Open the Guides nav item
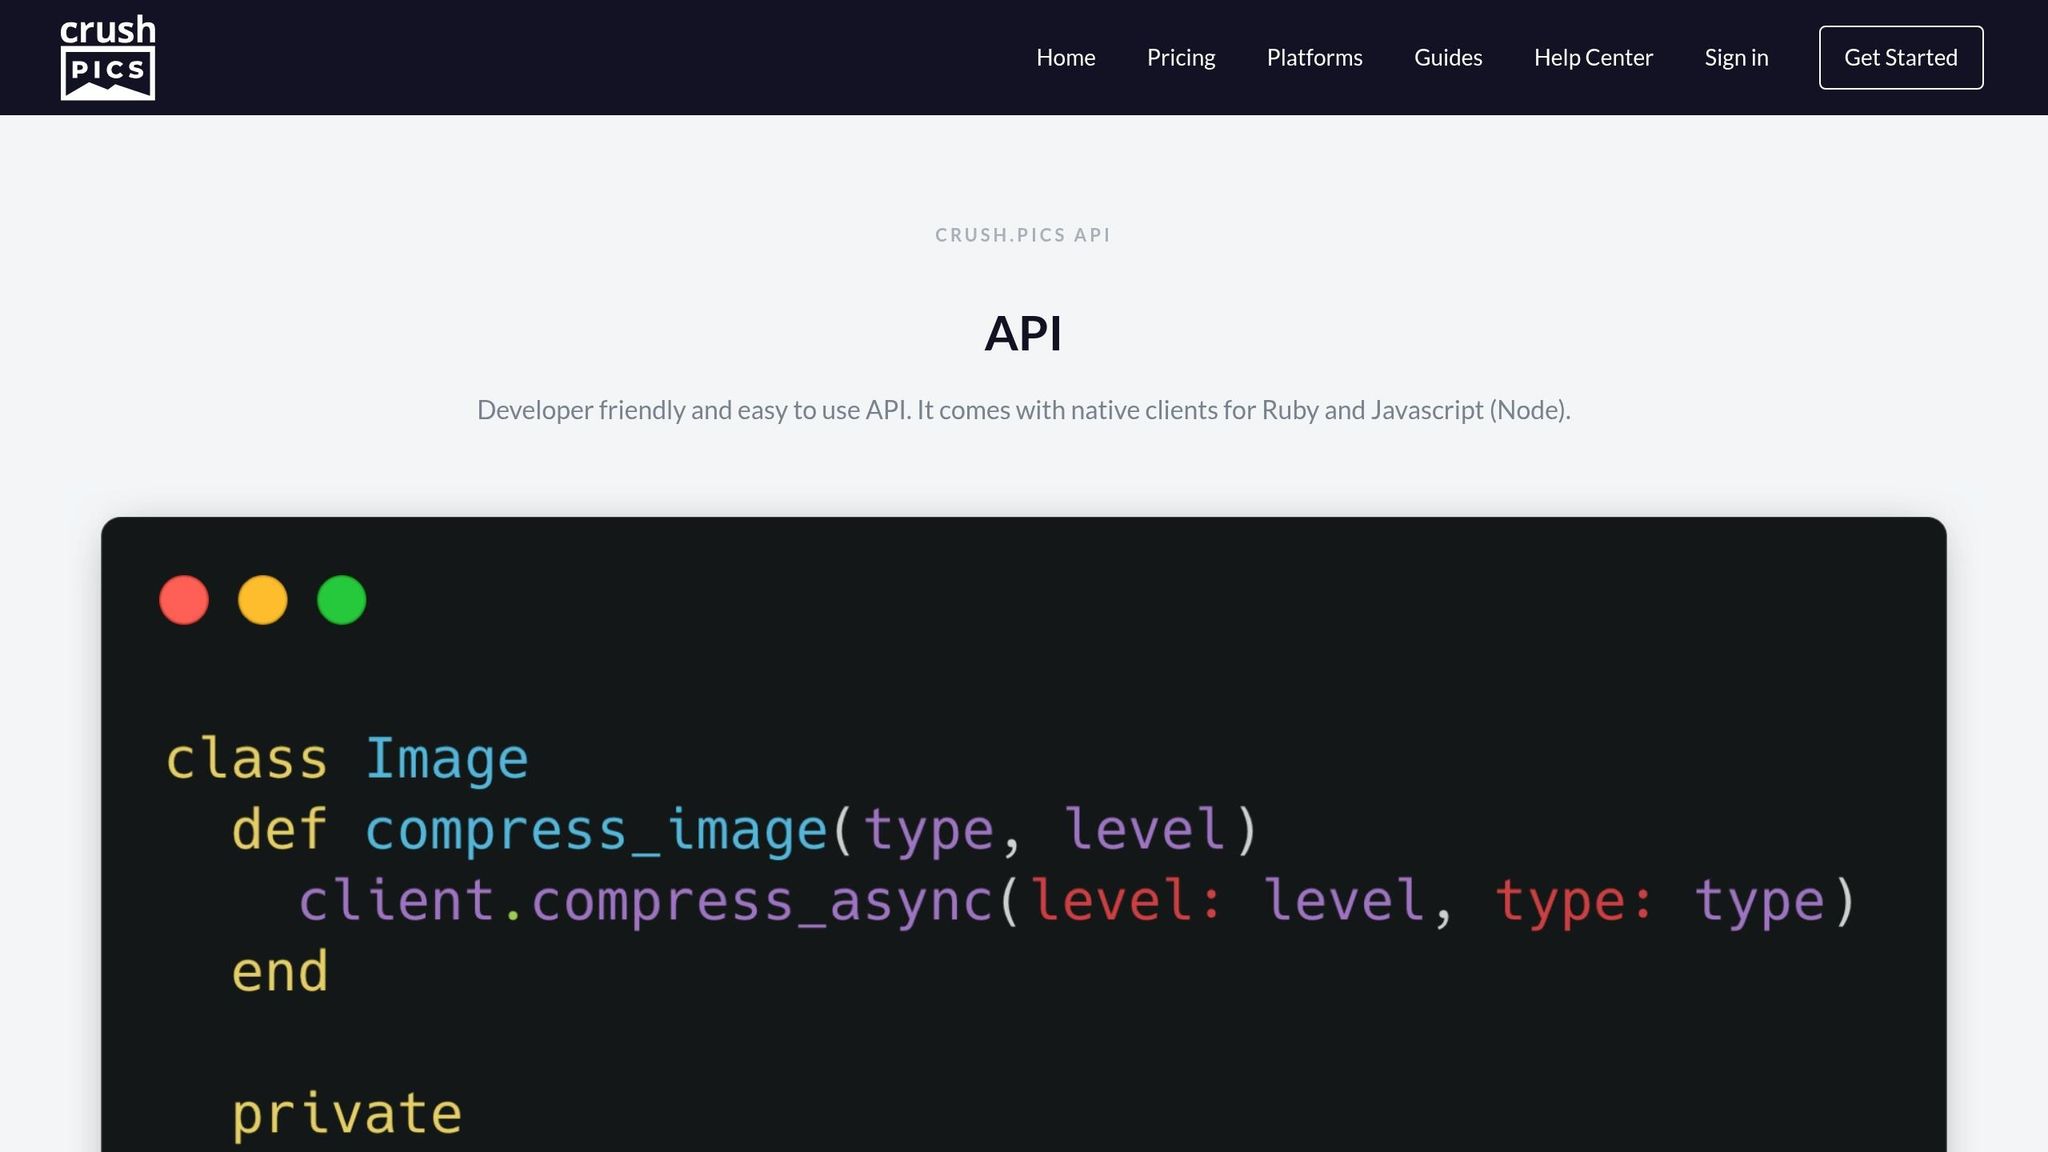Screen dimensions: 2048x1152 click(x=1447, y=58)
